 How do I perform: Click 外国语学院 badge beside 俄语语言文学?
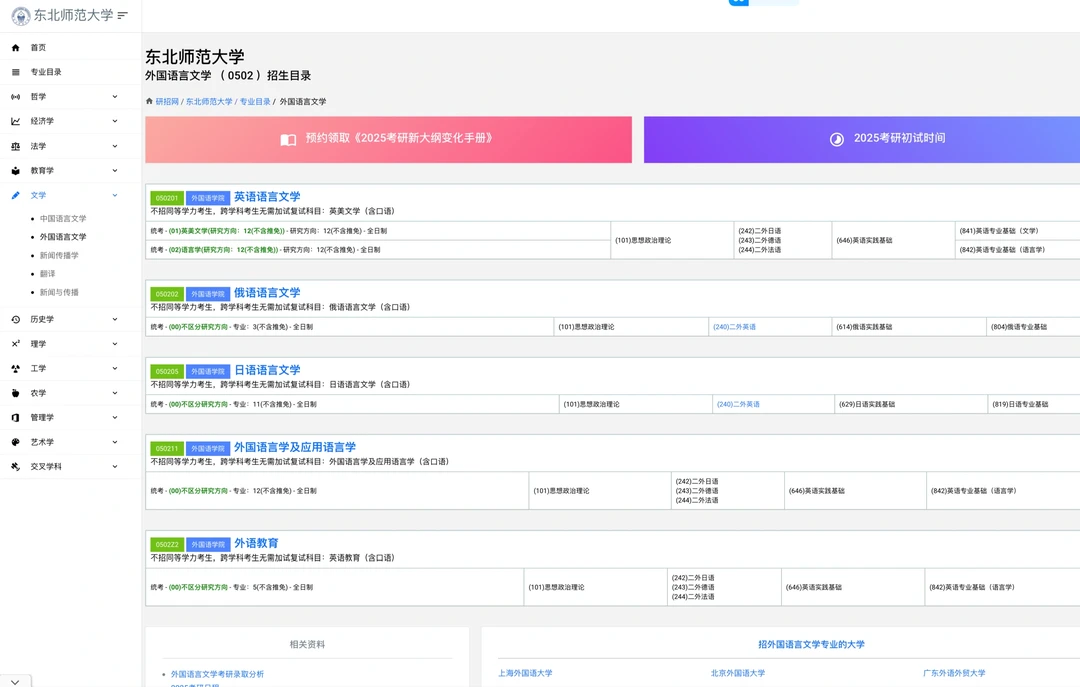pos(208,294)
